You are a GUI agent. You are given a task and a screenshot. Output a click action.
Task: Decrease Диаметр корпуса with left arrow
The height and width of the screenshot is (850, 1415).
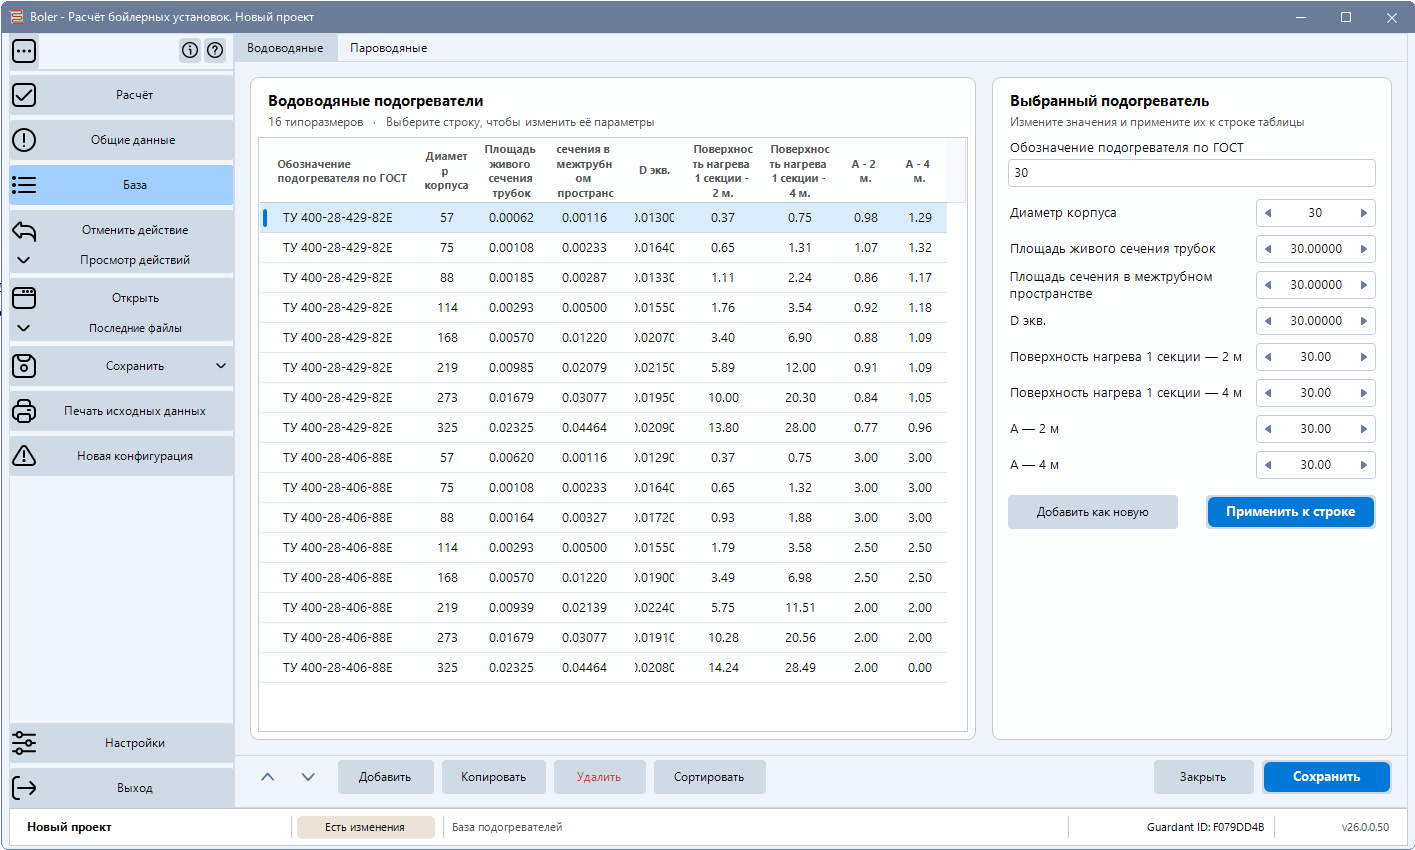click(x=1268, y=213)
